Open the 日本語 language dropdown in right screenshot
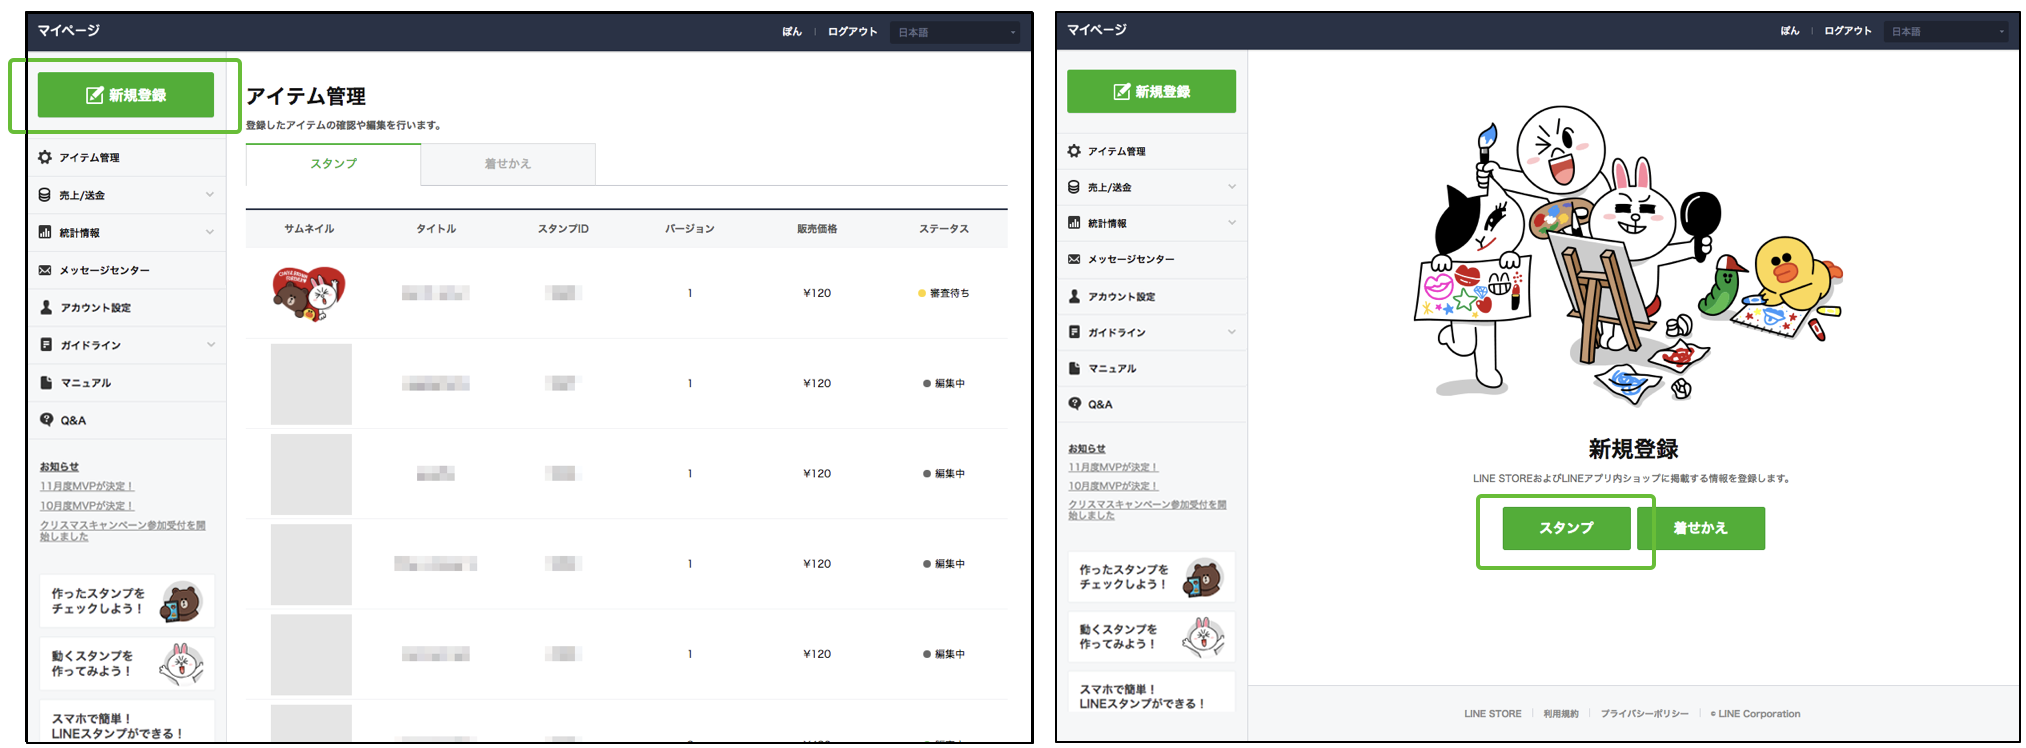This screenshot has height=748, width=2026. [x=1948, y=32]
